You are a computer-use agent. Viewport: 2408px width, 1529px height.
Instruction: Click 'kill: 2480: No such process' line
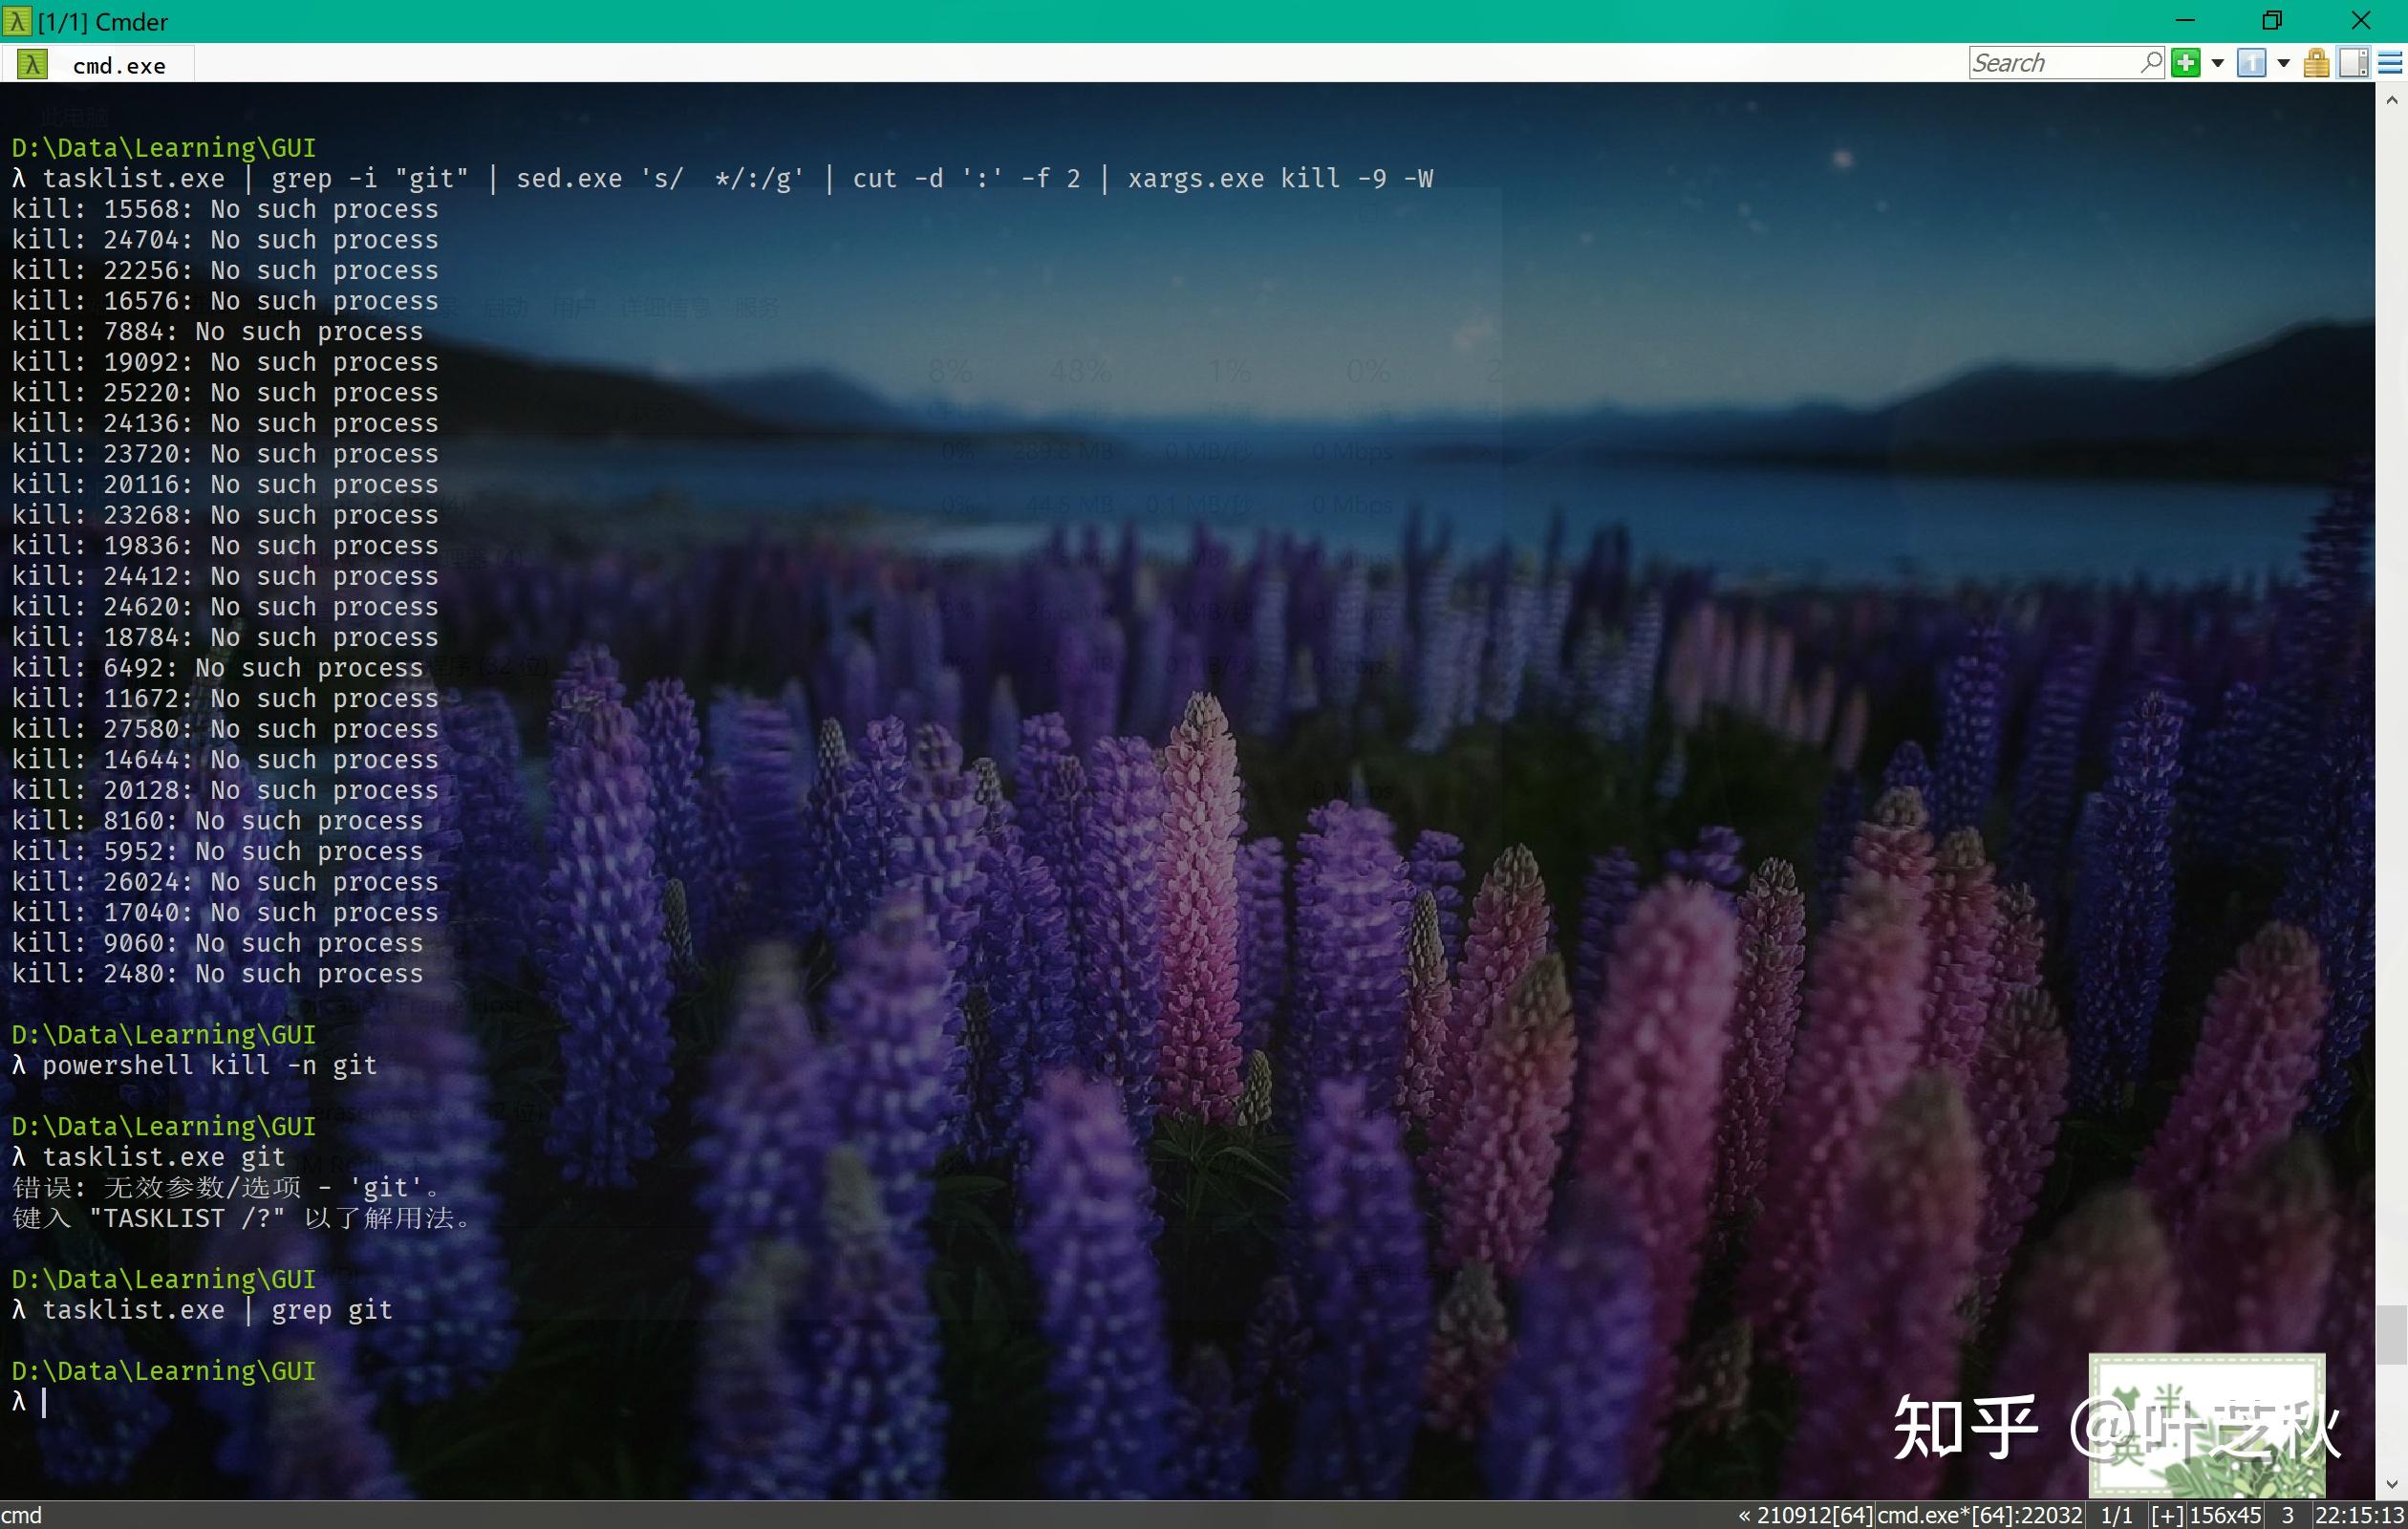pyautogui.click(x=217, y=974)
